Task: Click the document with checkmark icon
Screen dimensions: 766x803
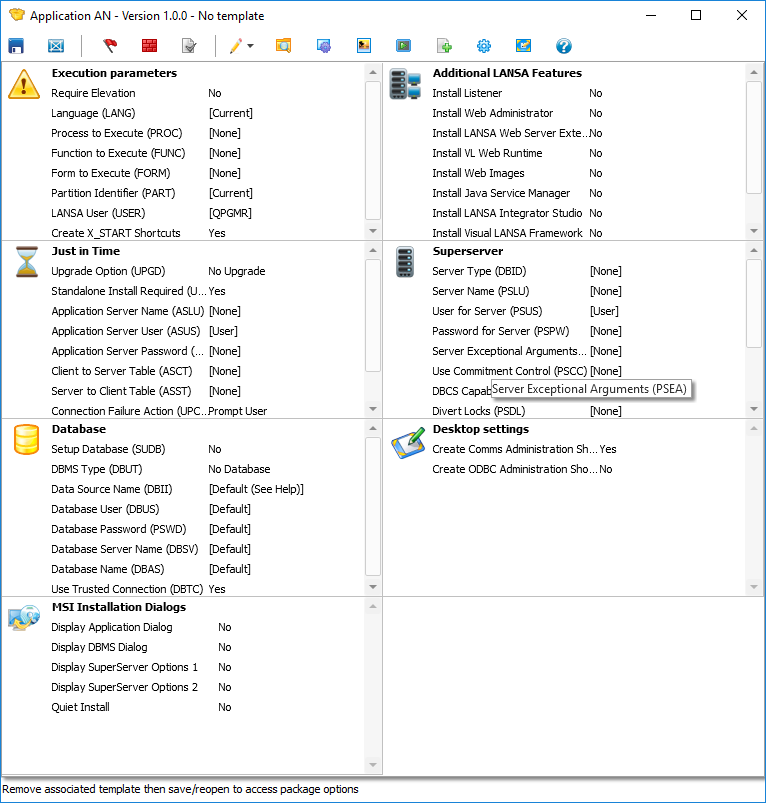Action: tap(189, 46)
